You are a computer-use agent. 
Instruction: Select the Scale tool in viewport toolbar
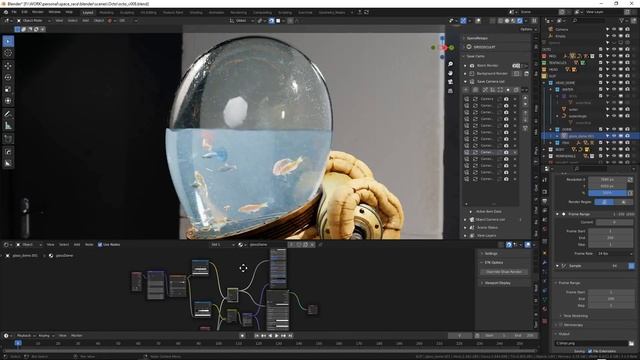[x=8, y=89]
